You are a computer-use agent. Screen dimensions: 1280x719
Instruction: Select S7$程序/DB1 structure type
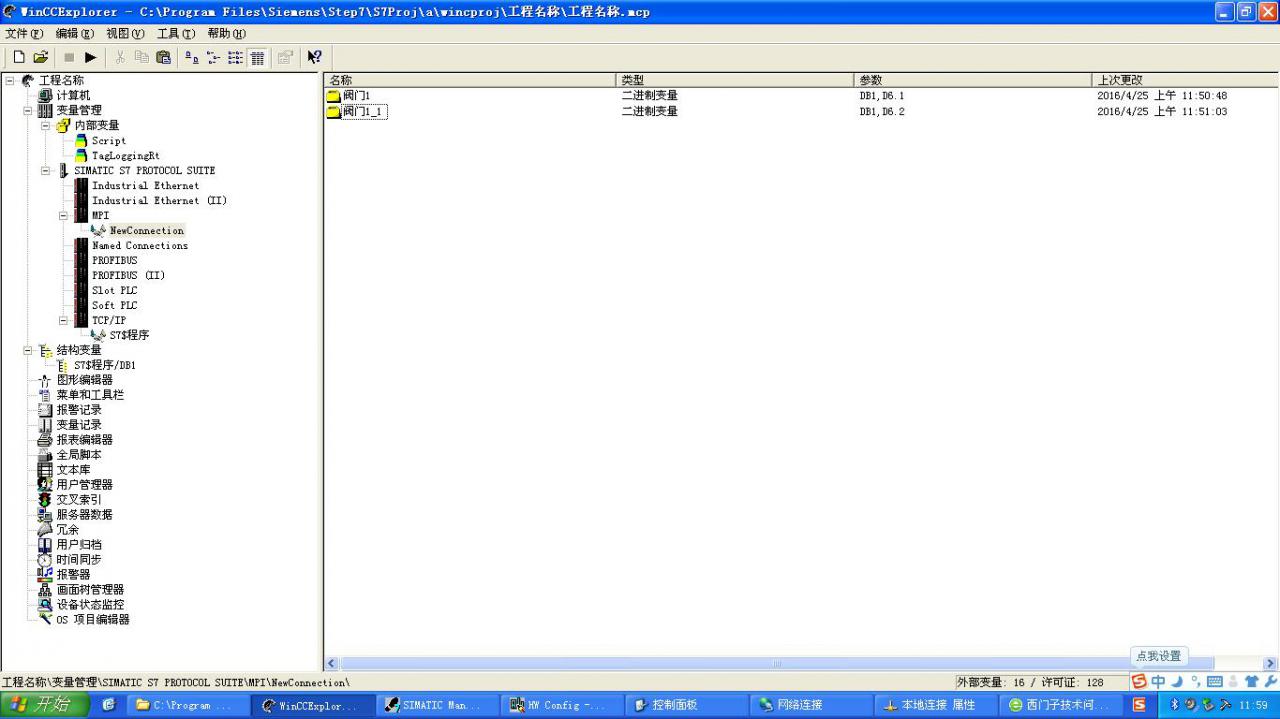[105, 365]
